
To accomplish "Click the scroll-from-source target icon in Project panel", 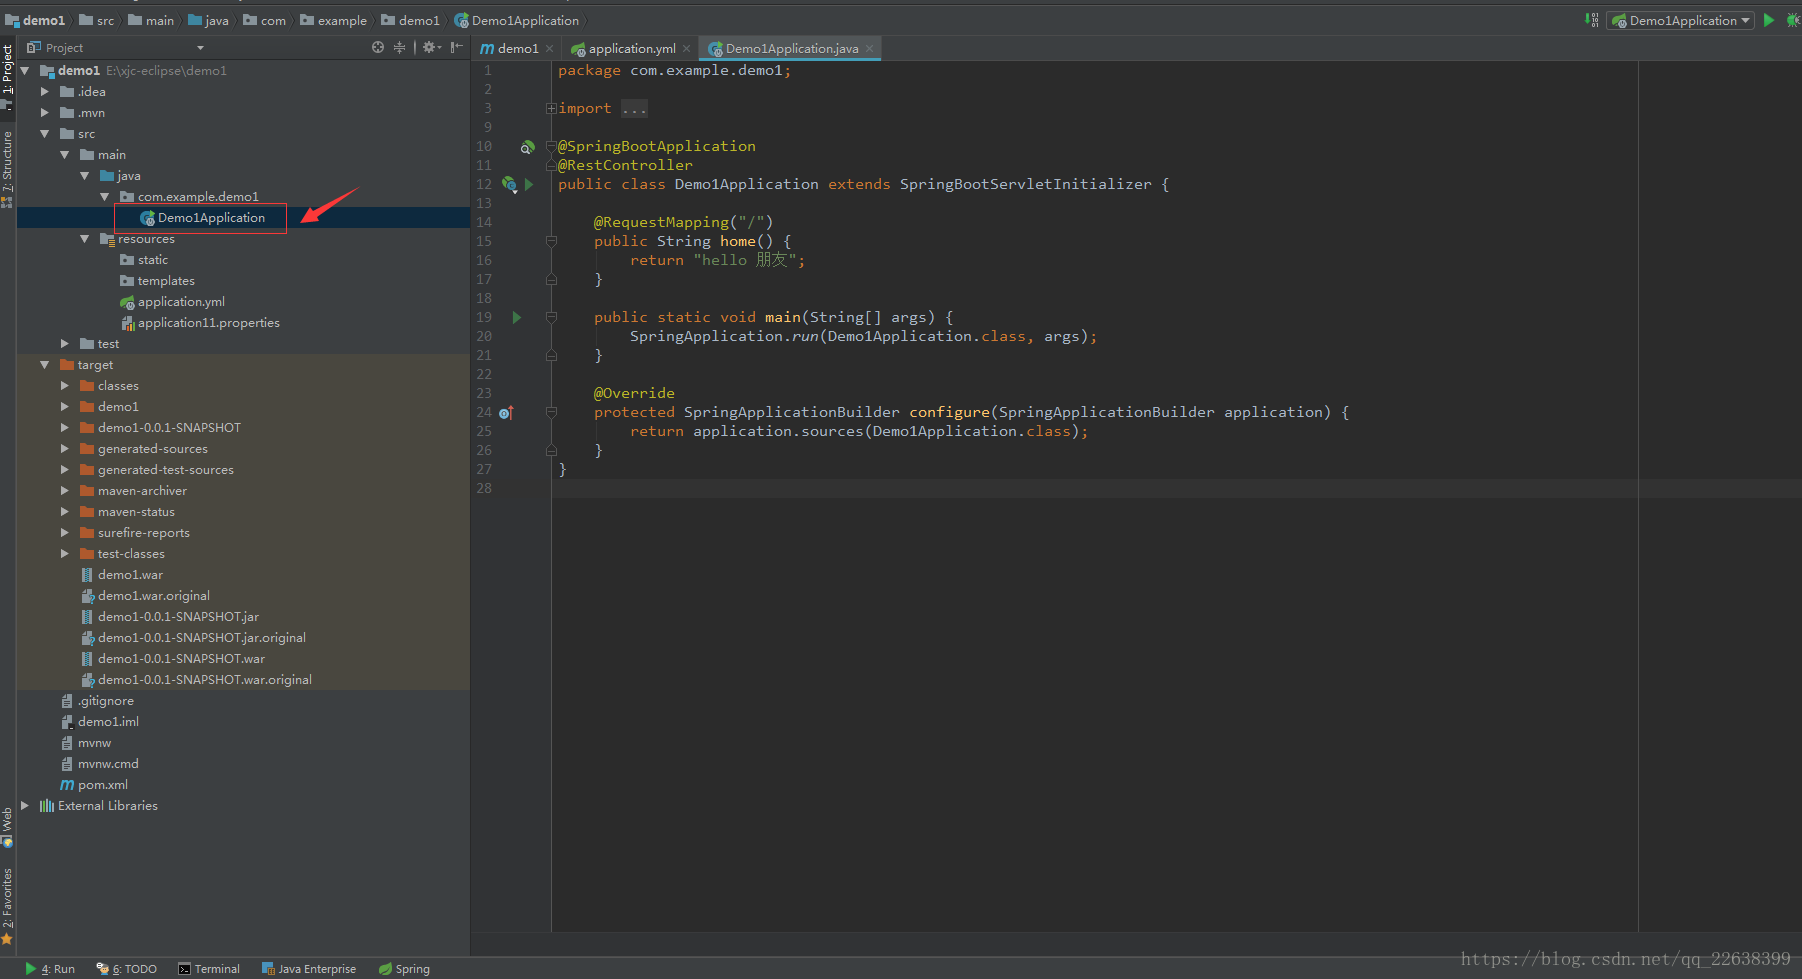I will tap(378, 47).
